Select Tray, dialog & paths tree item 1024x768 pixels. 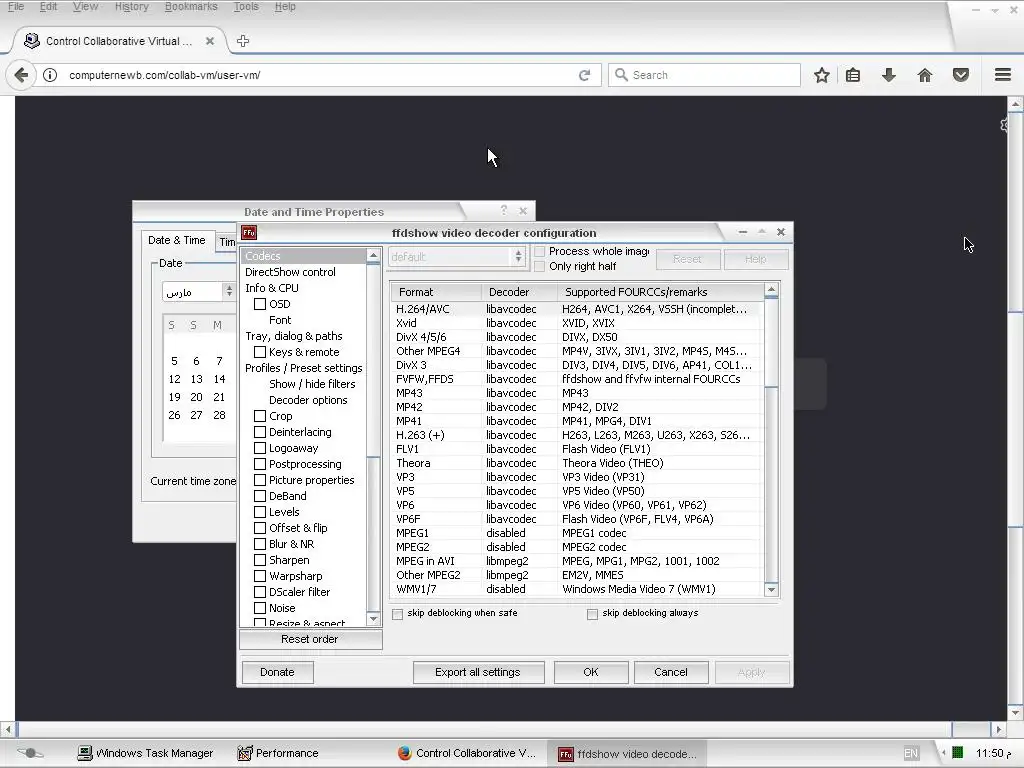click(x=294, y=336)
